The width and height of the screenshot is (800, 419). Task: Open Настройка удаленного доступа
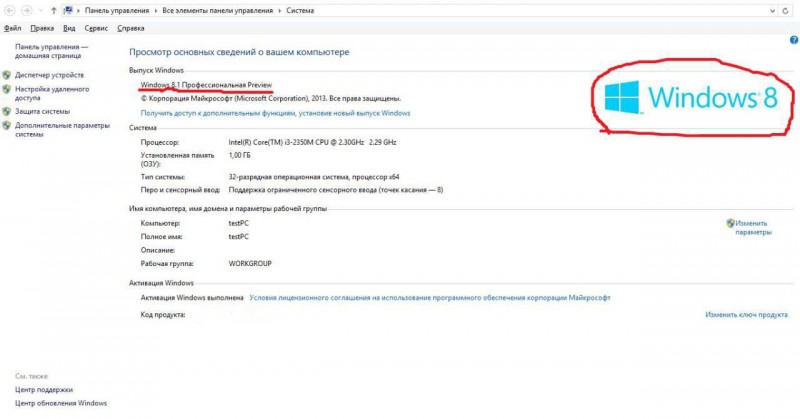(x=52, y=93)
